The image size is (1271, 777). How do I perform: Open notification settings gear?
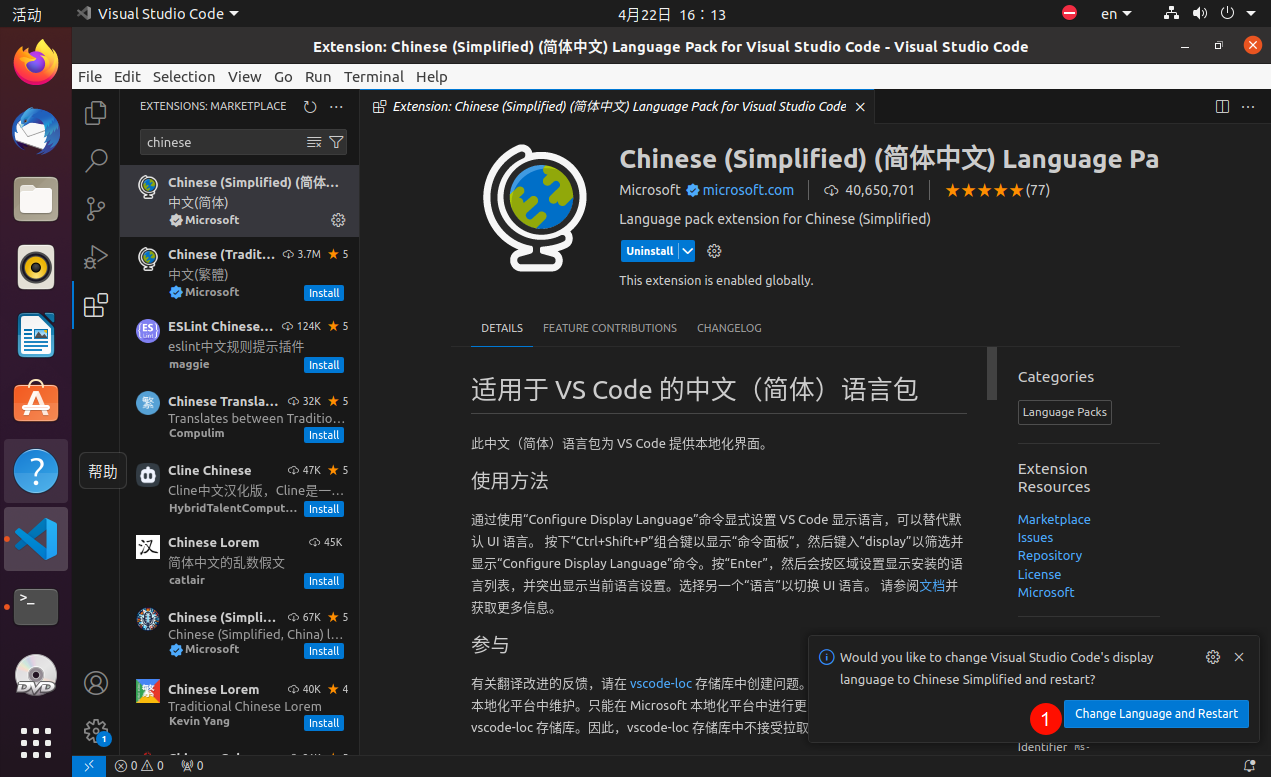[1213, 657]
